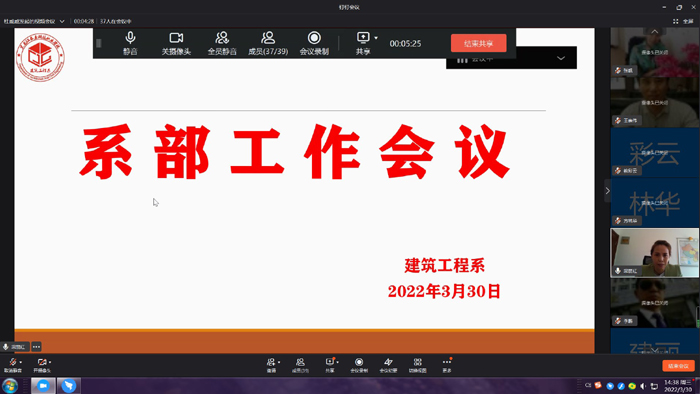The height and width of the screenshot is (394, 700).
Task: Click the green-yellow globe tray icon
Action: click(632, 386)
